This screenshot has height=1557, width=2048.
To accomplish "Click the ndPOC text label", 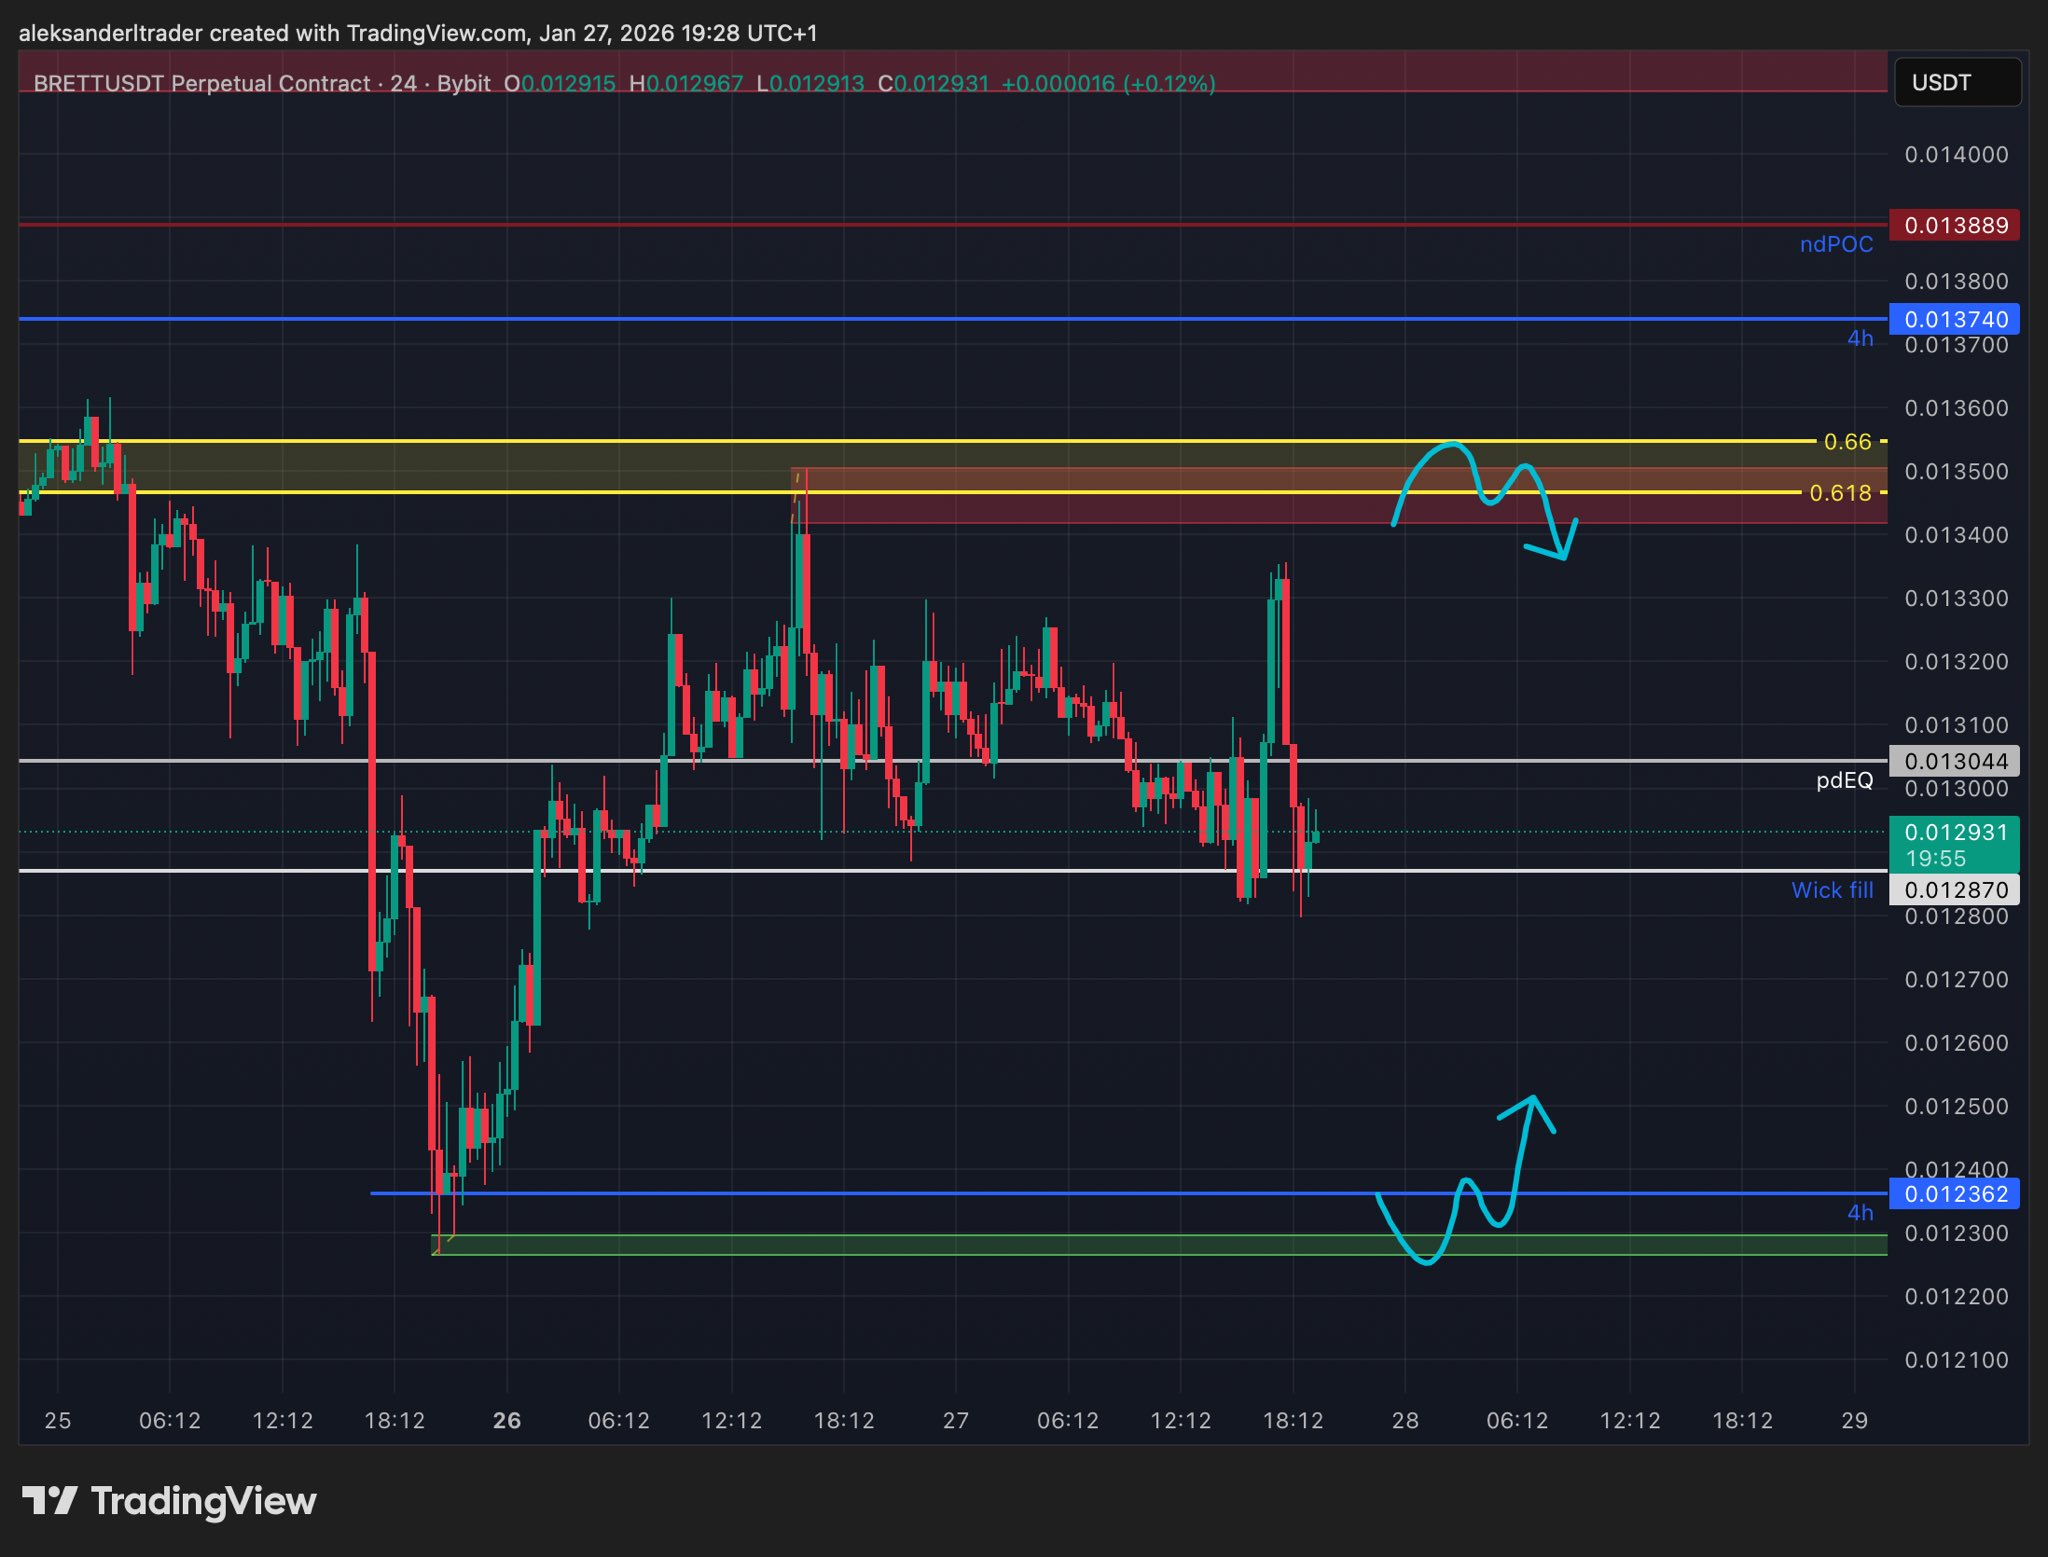I will click(1836, 245).
